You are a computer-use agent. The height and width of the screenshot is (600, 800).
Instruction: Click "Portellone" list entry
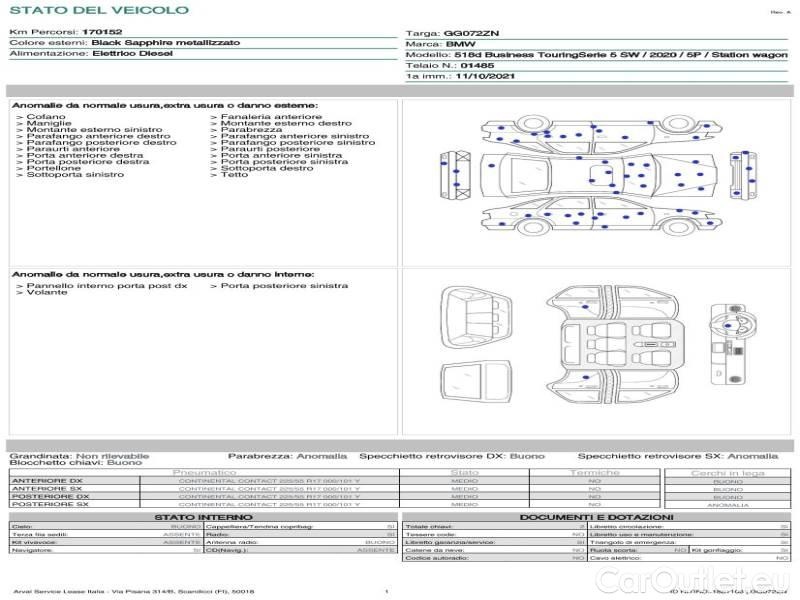point(54,168)
